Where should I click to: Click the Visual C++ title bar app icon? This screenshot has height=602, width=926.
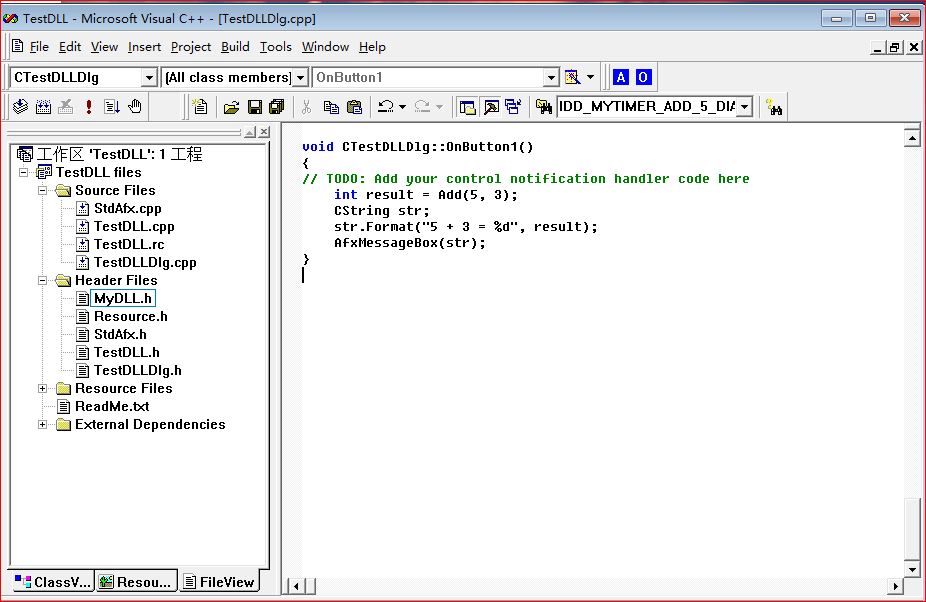(11, 18)
